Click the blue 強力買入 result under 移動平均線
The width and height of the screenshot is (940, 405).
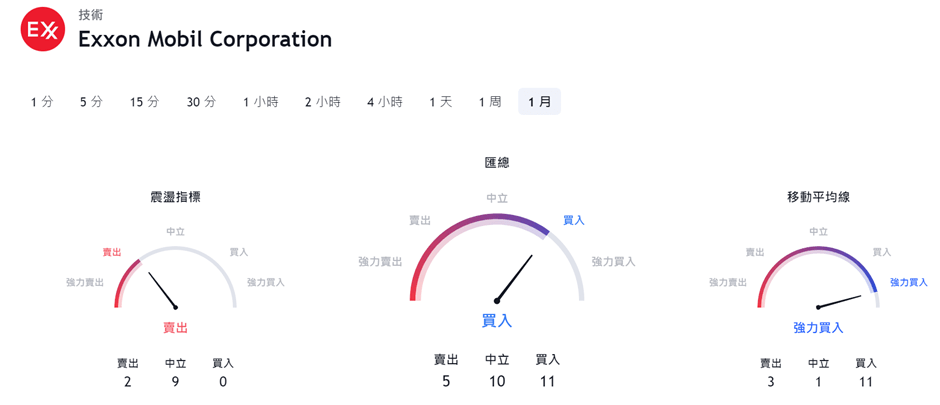(x=818, y=328)
